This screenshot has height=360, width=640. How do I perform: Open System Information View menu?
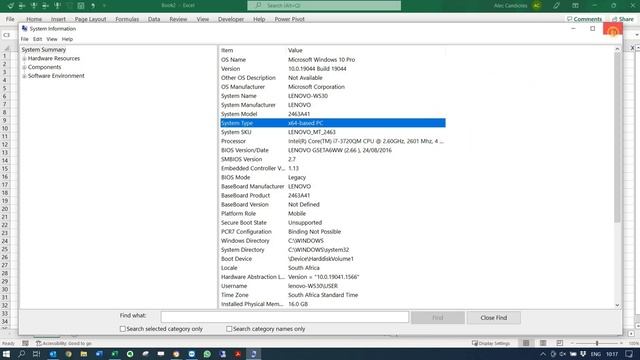point(51,39)
